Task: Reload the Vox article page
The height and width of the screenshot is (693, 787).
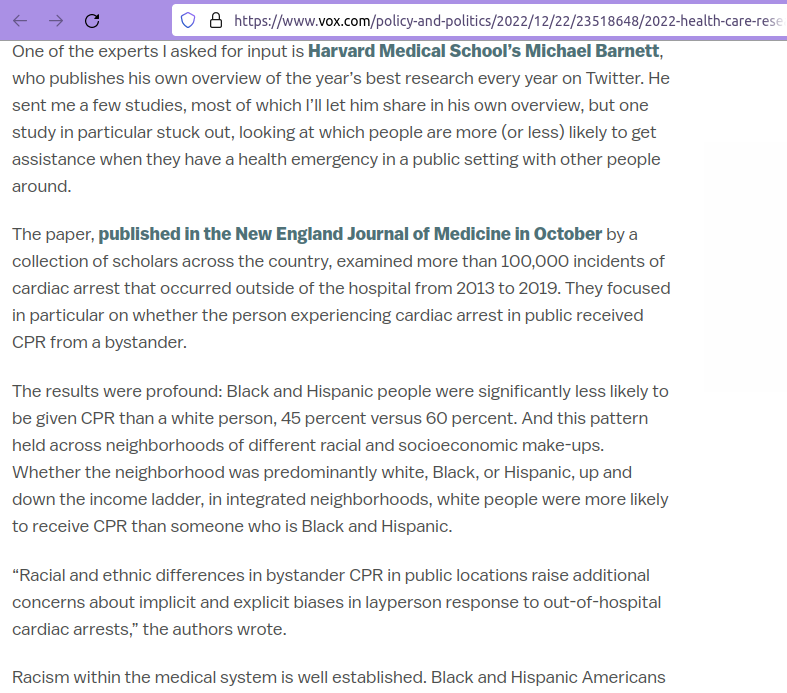Action: coord(92,20)
